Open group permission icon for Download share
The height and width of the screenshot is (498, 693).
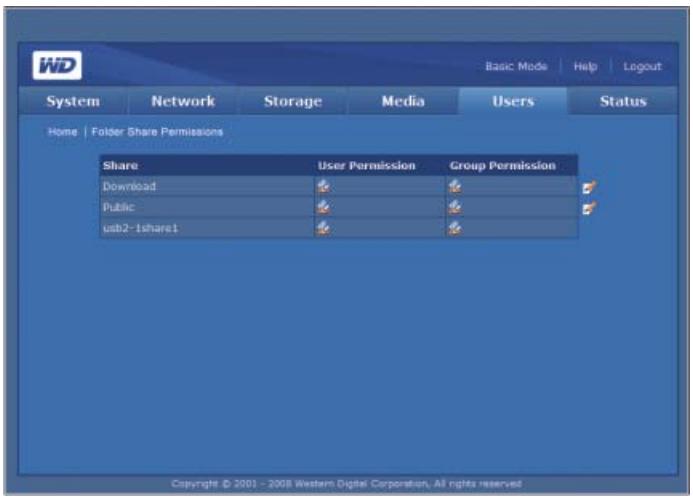point(455,186)
